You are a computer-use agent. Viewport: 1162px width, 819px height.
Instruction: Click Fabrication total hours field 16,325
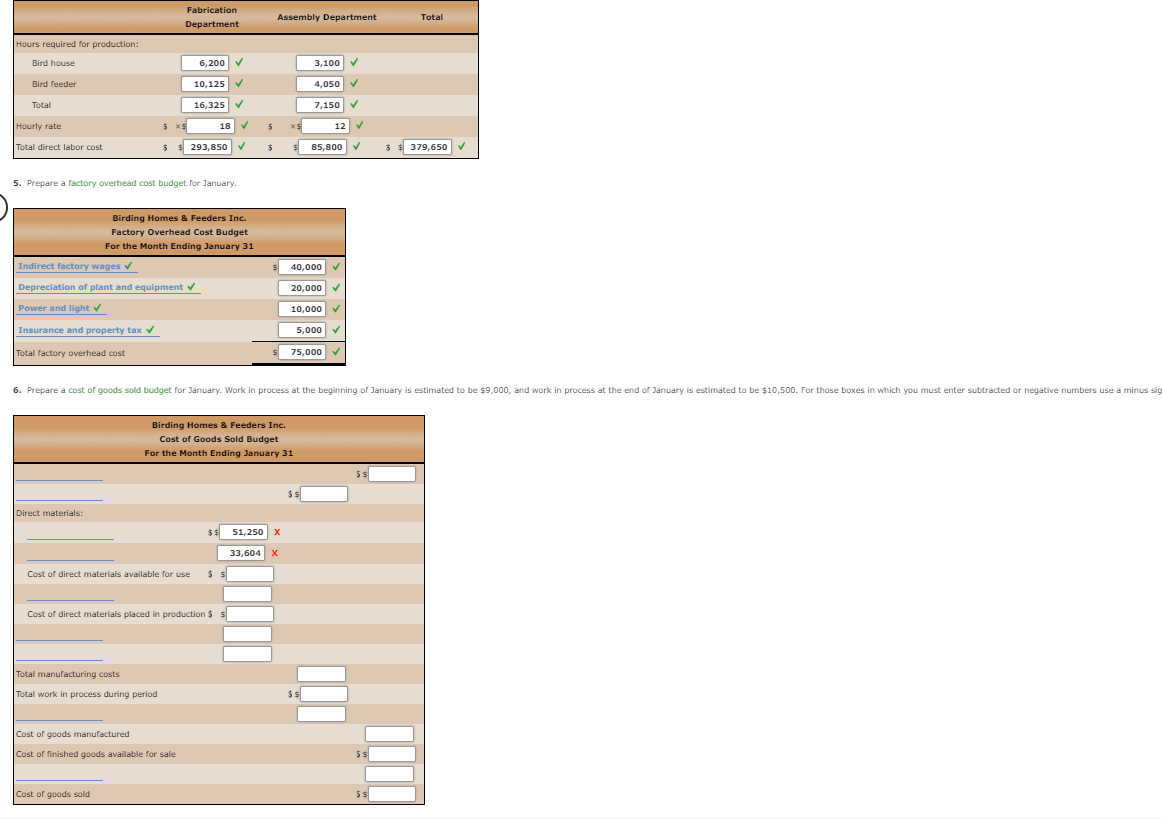[x=205, y=105]
